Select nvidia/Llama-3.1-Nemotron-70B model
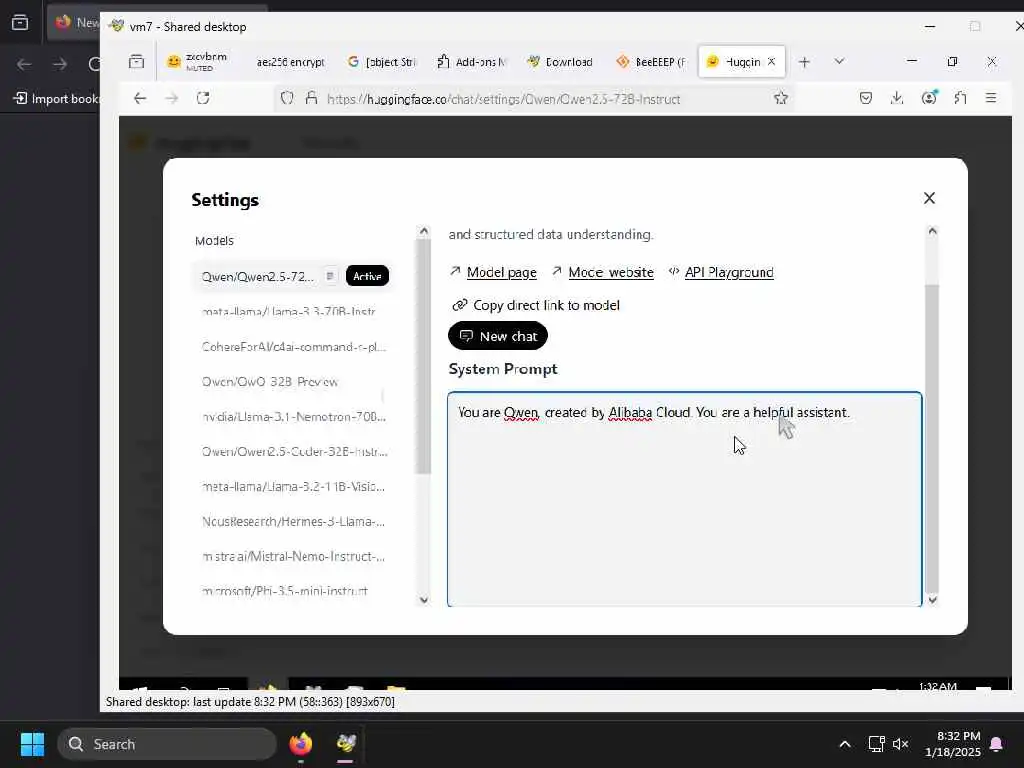1024x768 pixels. click(x=294, y=417)
